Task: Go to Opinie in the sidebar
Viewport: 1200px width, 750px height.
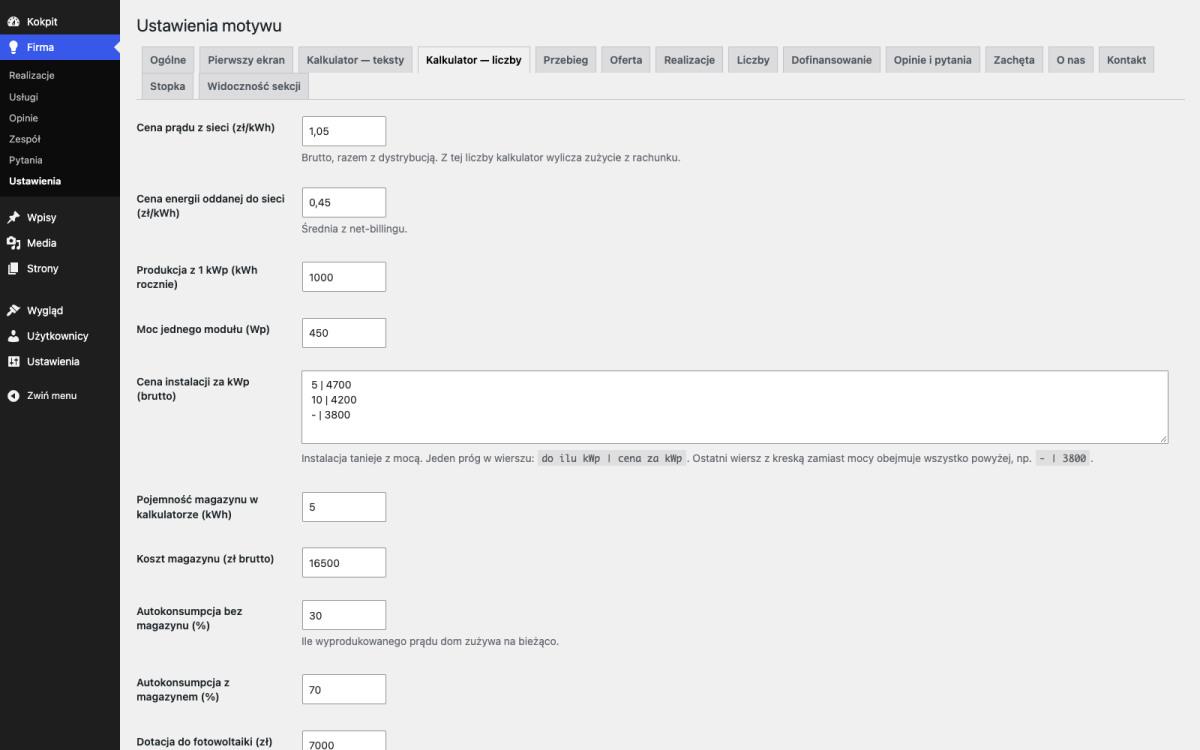Action: tap(24, 118)
